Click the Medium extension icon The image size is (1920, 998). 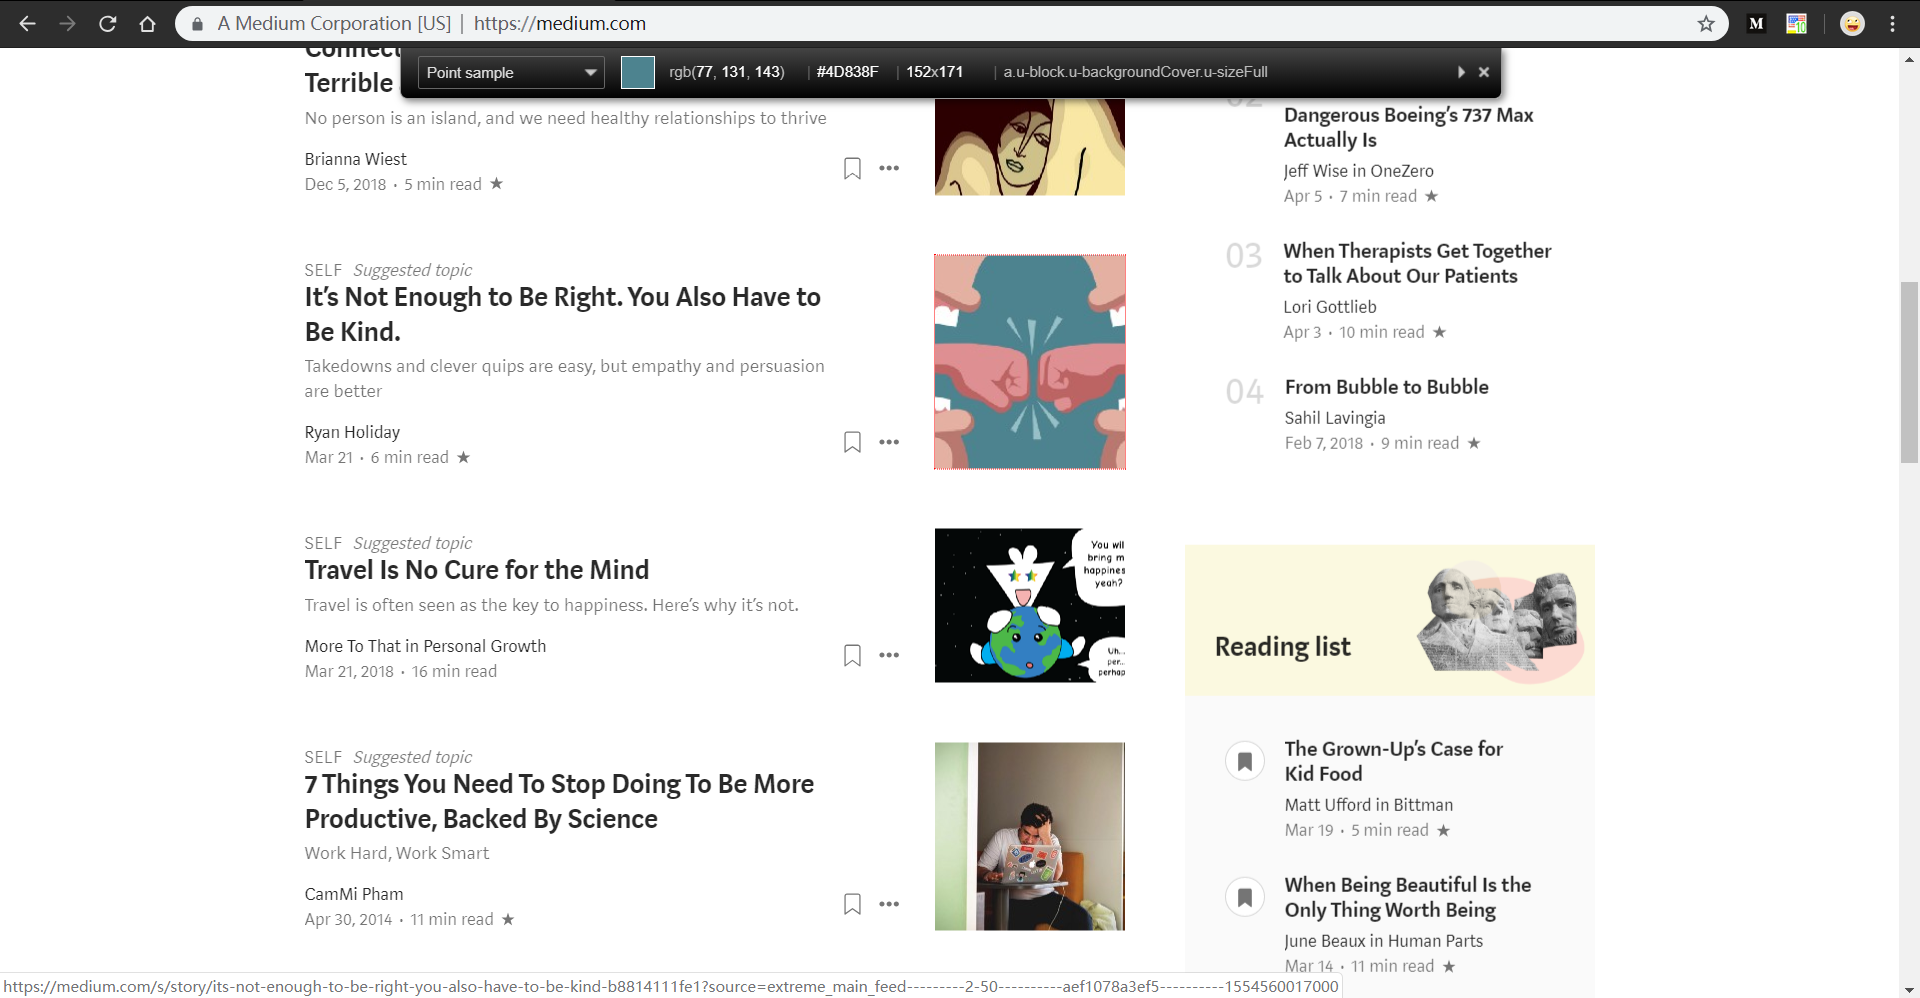pyautogui.click(x=1756, y=24)
